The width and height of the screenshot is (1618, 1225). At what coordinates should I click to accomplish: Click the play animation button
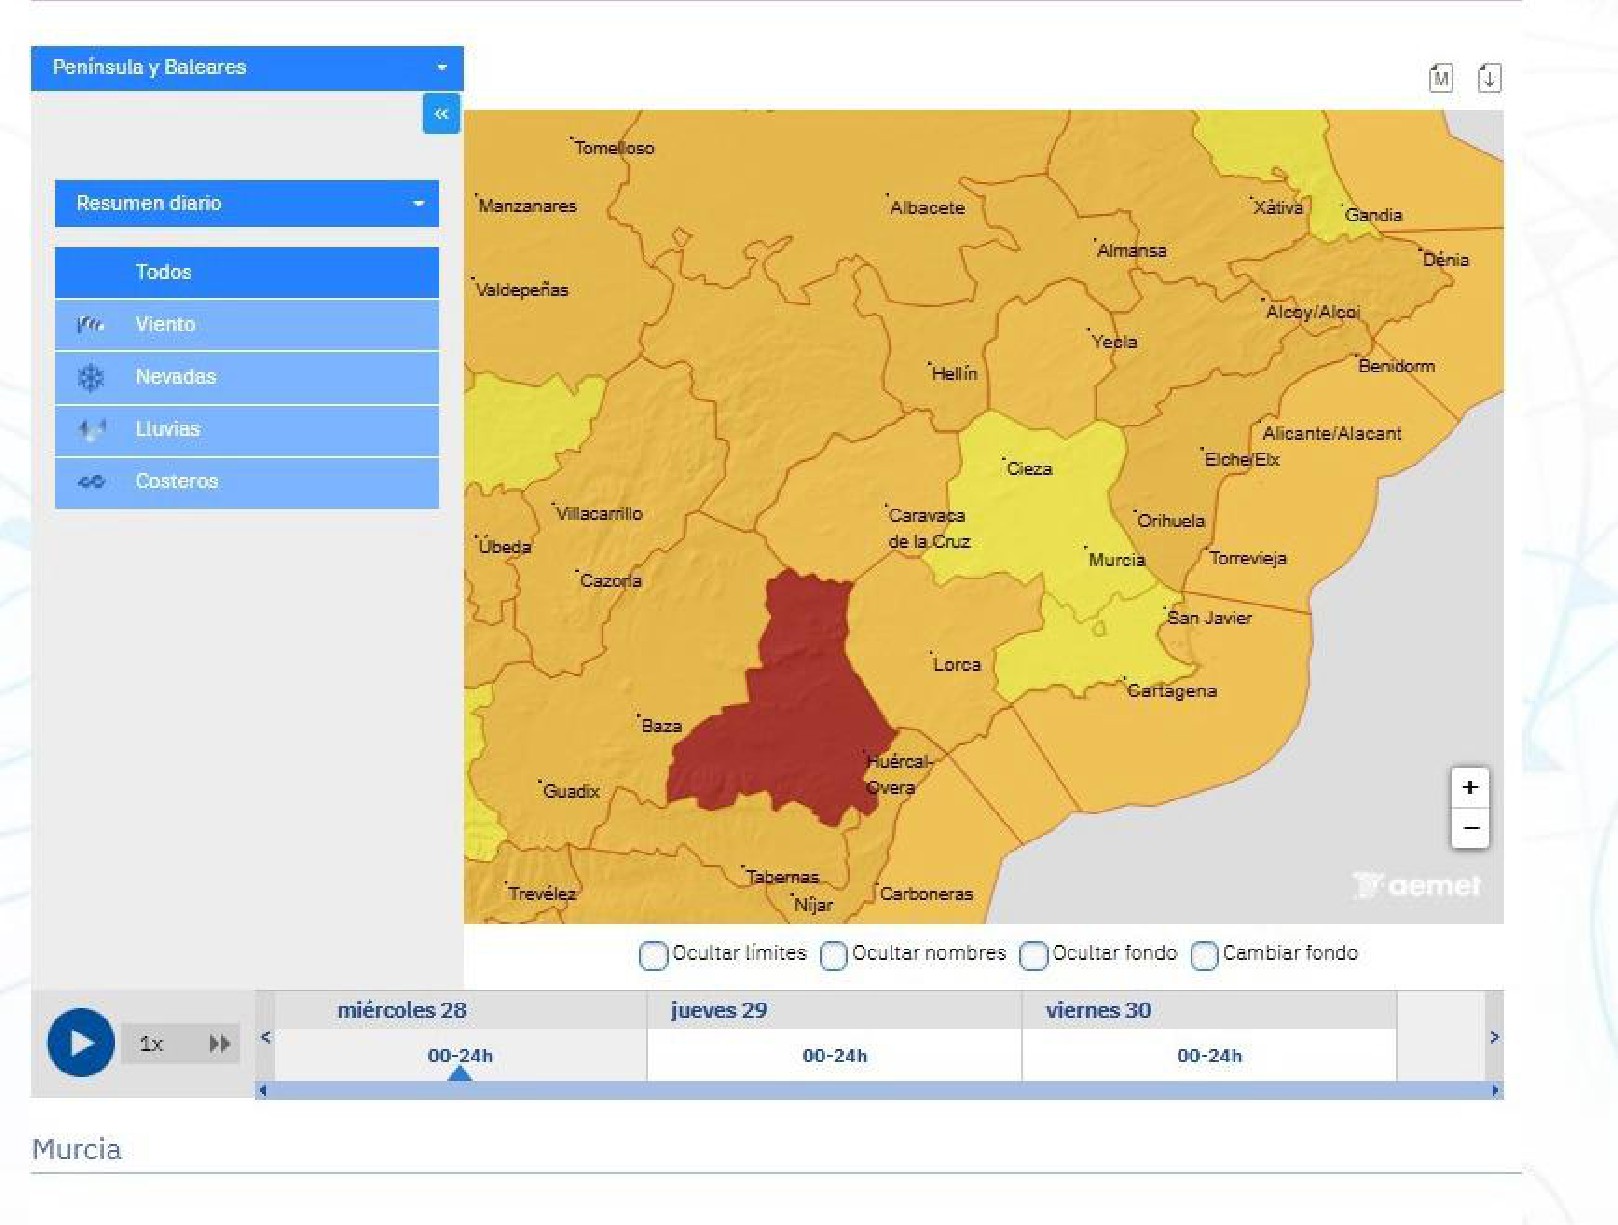[x=80, y=1043]
